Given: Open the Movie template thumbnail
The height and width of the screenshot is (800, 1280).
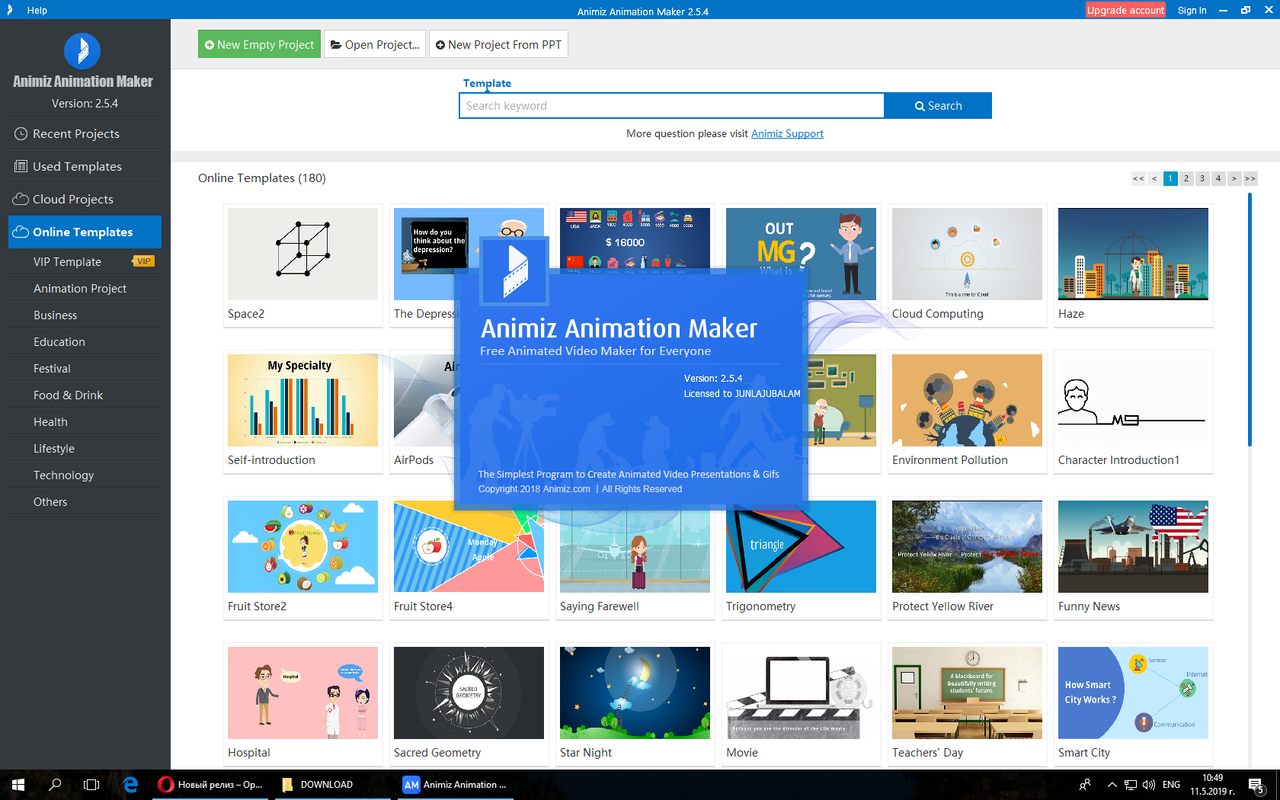Looking at the screenshot, I should coord(801,693).
